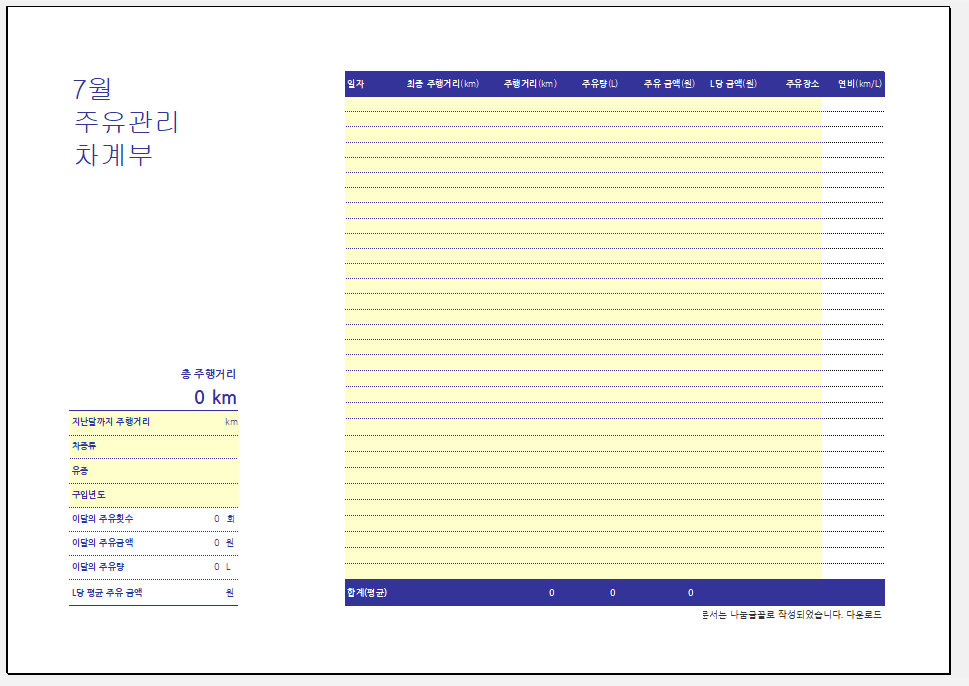The width and height of the screenshot is (969, 686).
Task: Select the 주유량(L) column header
Action: click(600, 84)
